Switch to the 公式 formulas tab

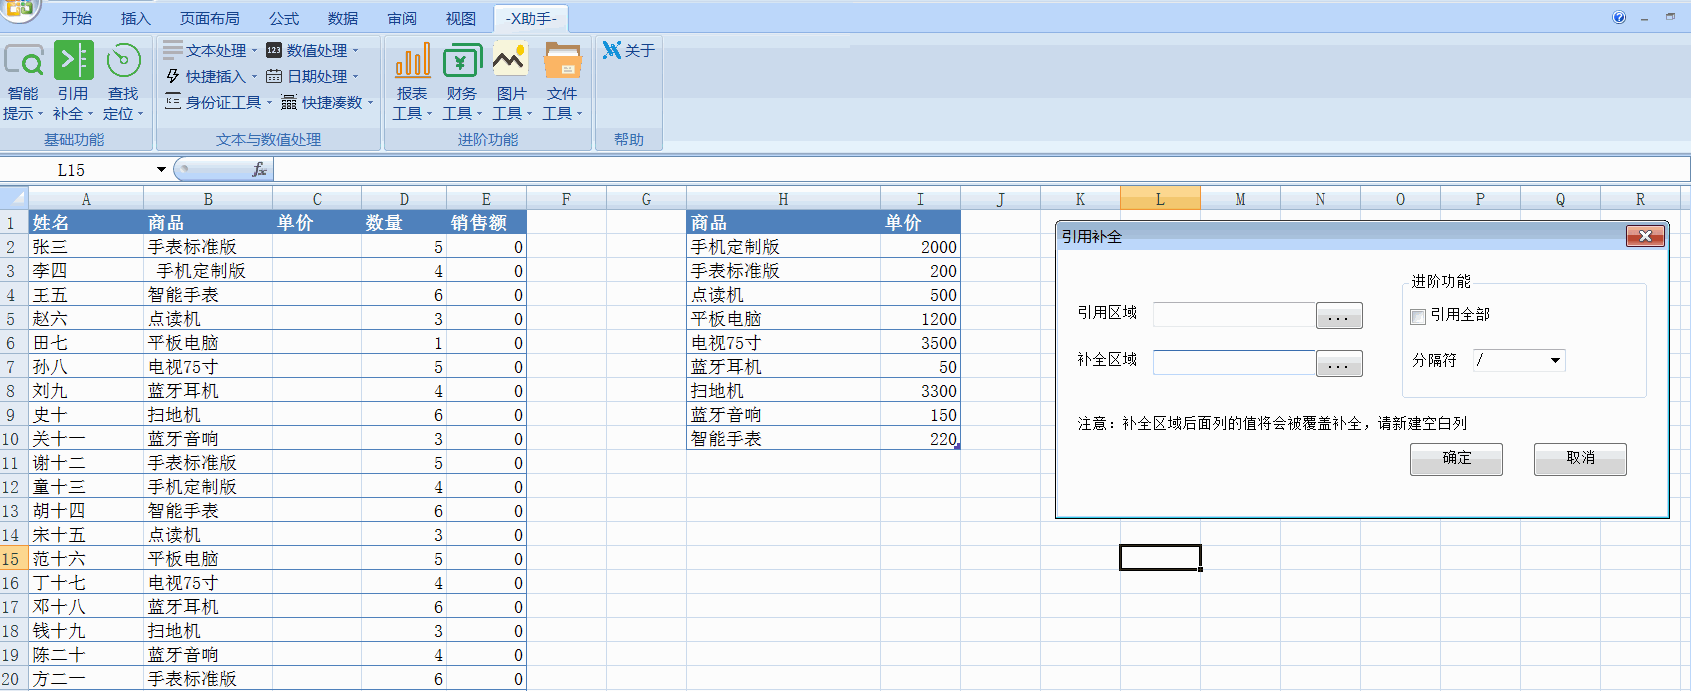[284, 19]
